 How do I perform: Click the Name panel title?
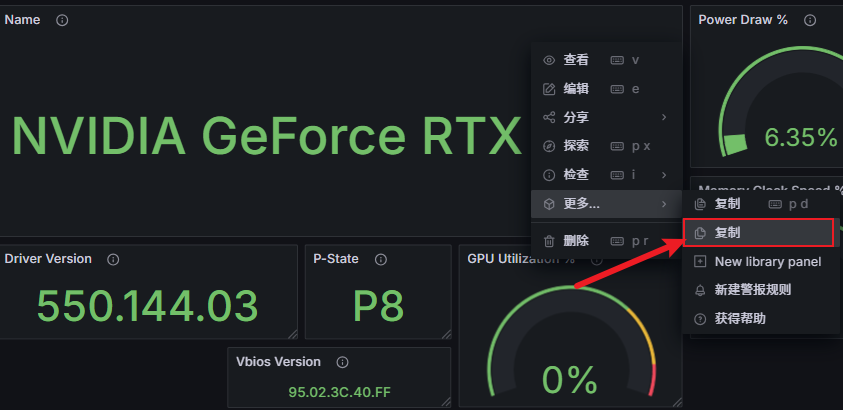point(23,20)
